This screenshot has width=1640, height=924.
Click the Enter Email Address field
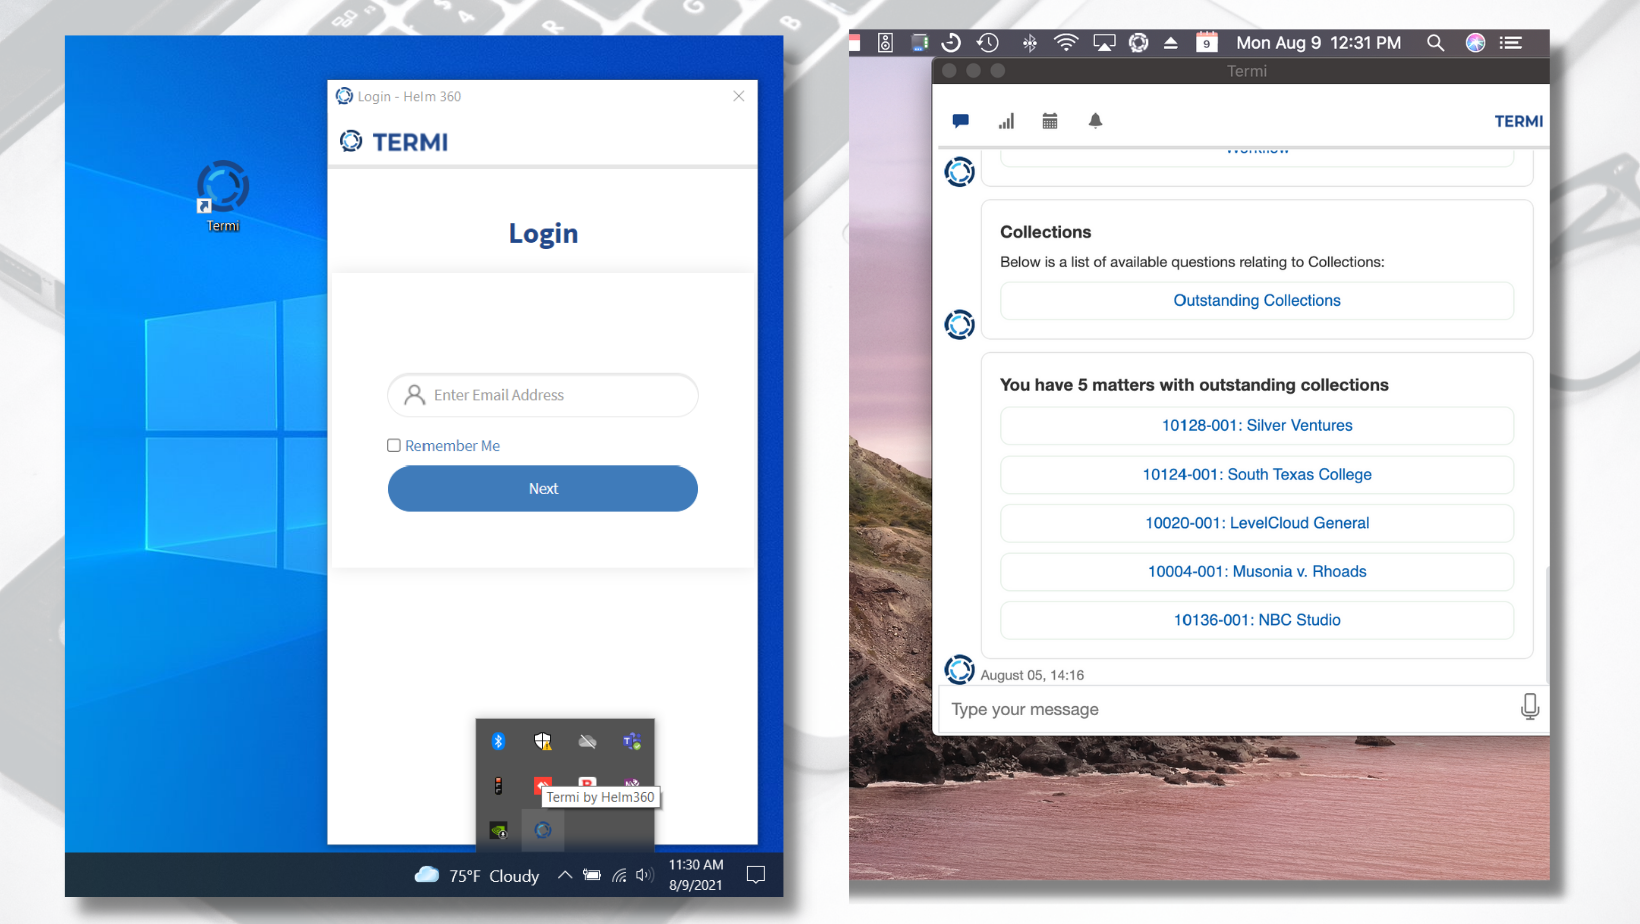point(543,395)
